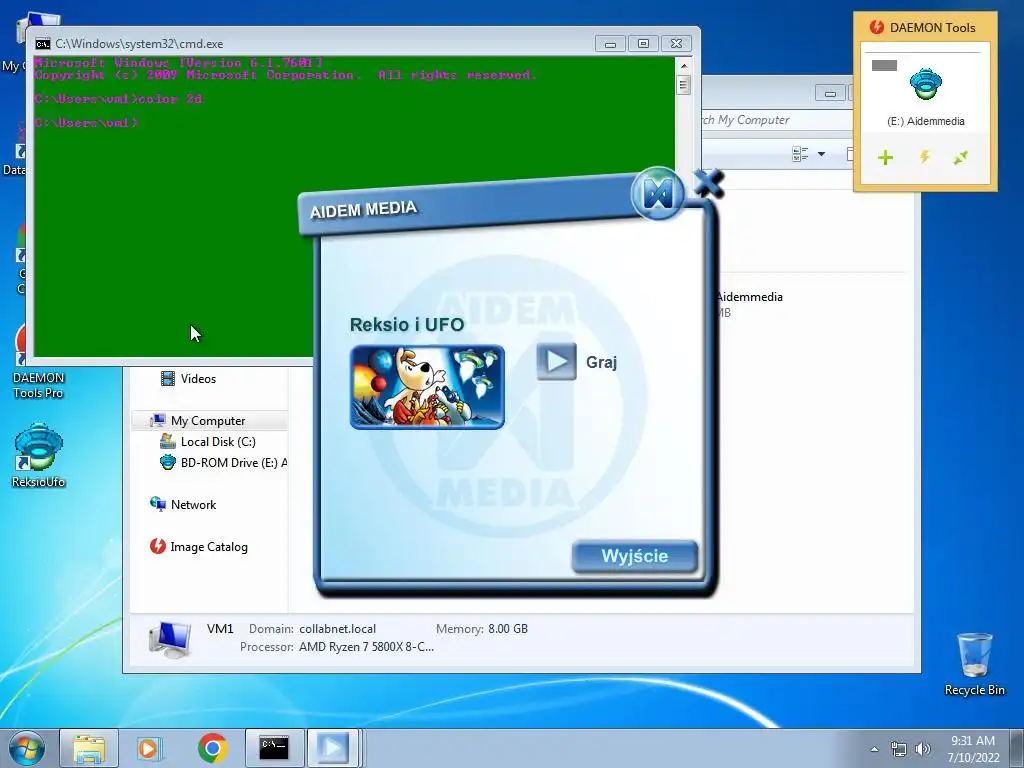This screenshot has height=768, width=1024.
Task: Click collabnet.local domain text
Action: click(x=338, y=629)
